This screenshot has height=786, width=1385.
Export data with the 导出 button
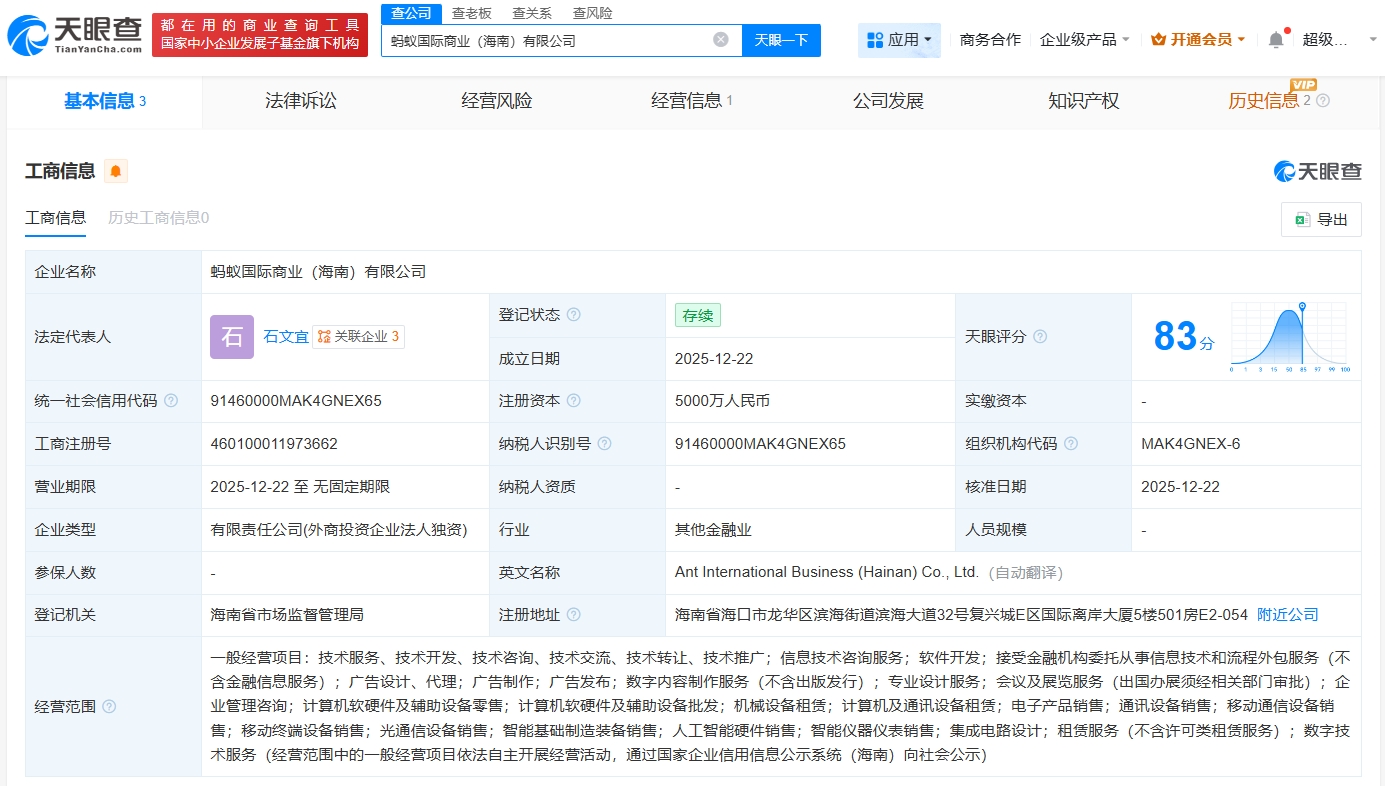click(1321, 220)
